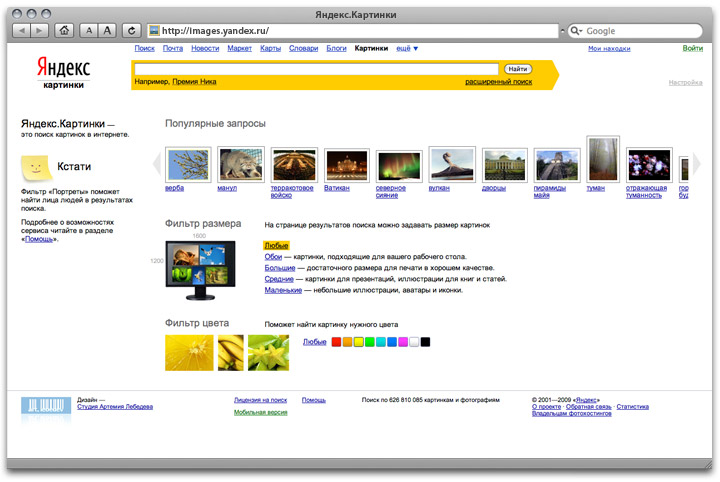Click the smaller text size button
This screenshot has height=482, width=720.
[x=89, y=31]
